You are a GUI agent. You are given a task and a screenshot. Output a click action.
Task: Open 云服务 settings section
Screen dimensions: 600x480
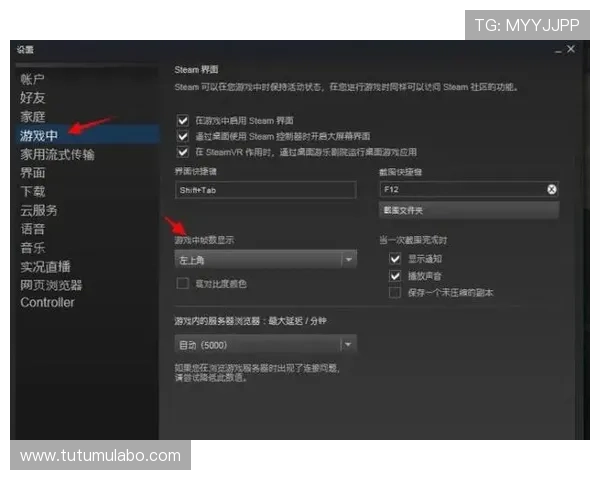(x=39, y=210)
